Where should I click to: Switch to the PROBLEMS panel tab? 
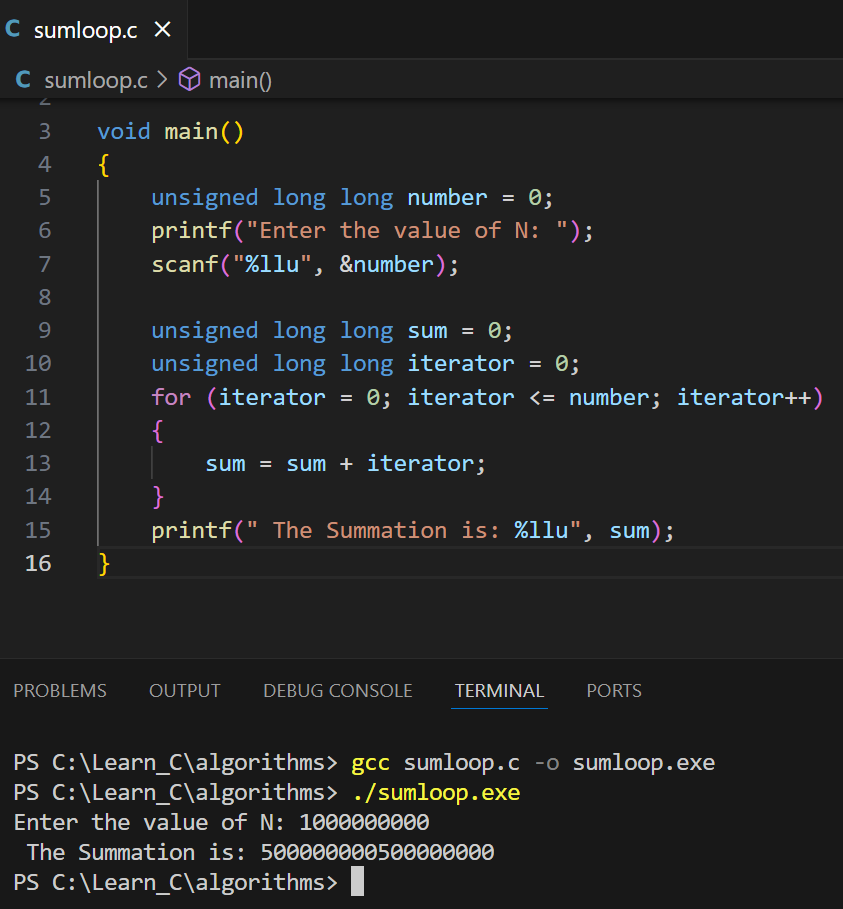pos(60,690)
